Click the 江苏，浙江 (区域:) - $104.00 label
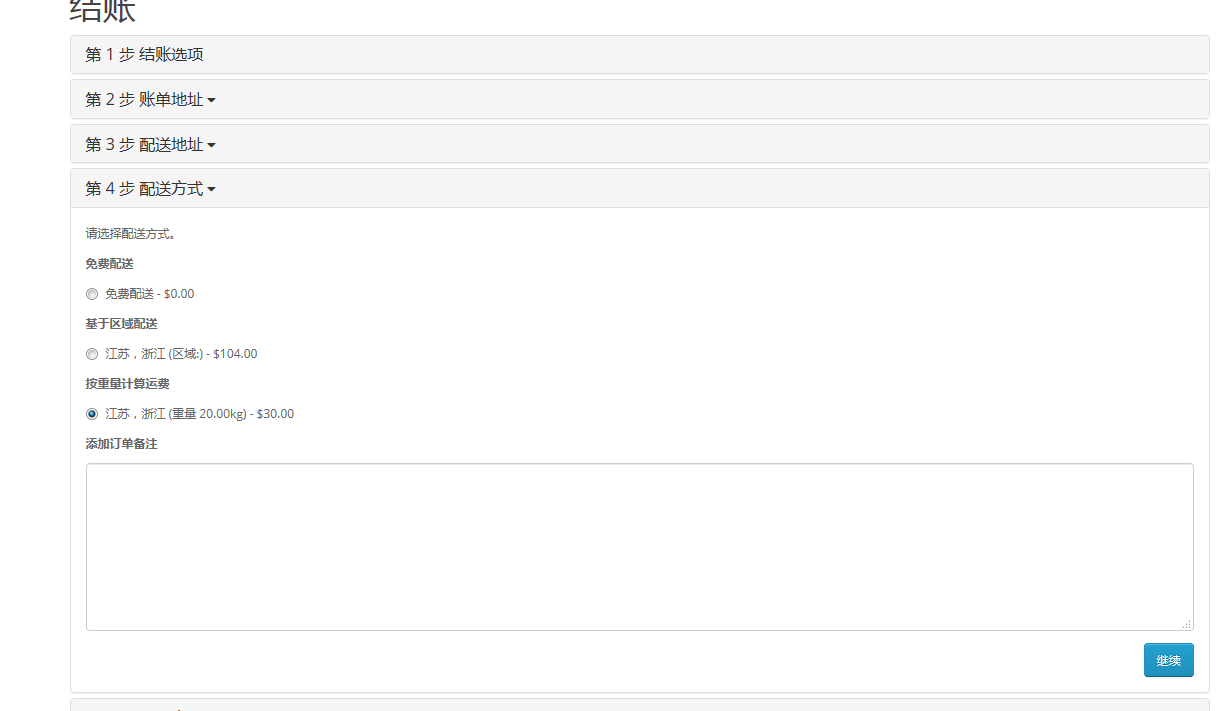This screenshot has height=711, width=1226. click(x=181, y=354)
